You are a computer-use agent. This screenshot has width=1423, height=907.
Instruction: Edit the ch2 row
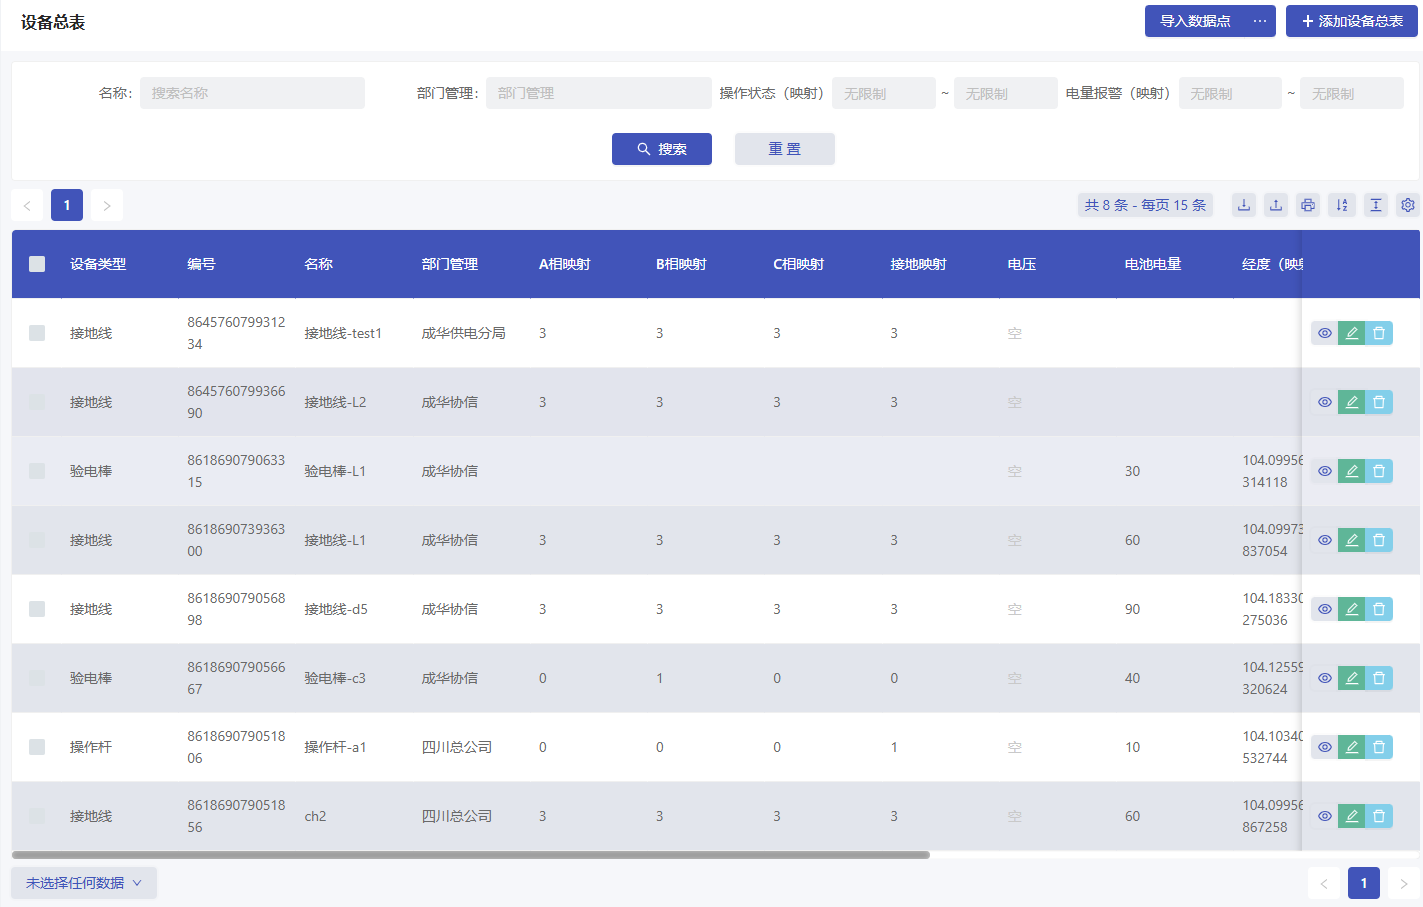click(x=1352, y=816)
